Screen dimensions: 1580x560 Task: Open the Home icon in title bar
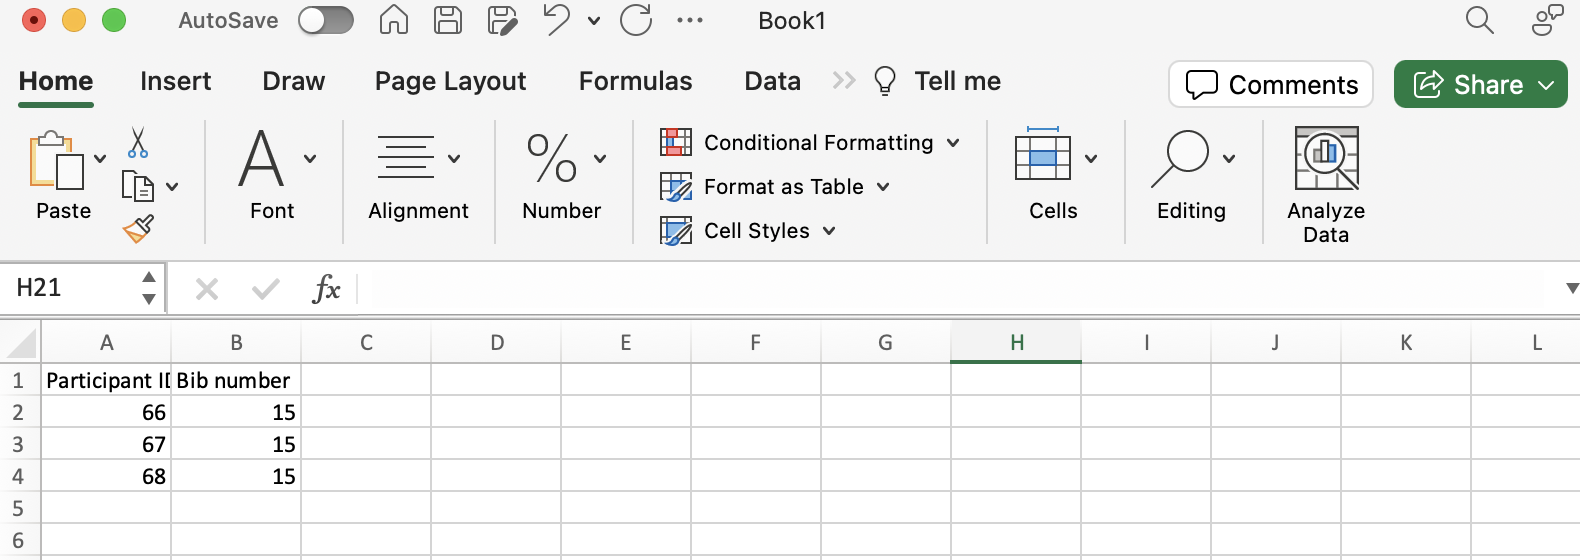click(394, 20)
